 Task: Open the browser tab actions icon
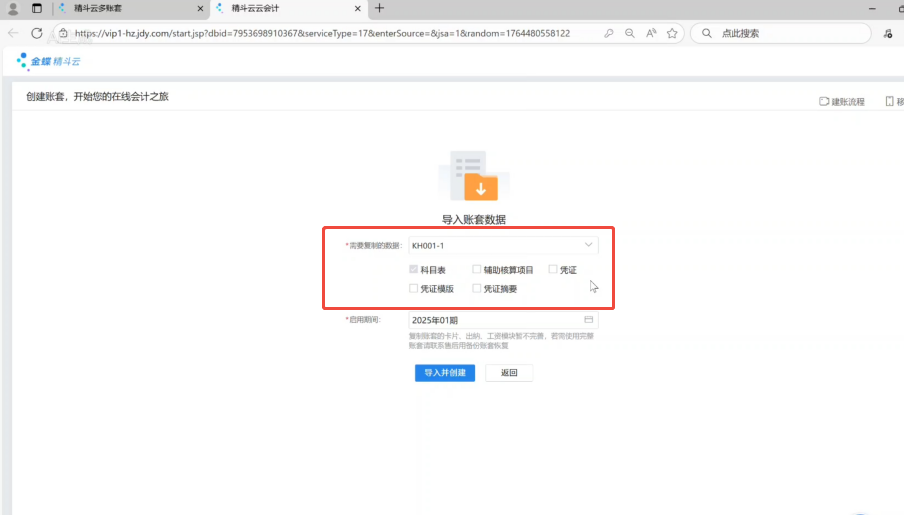click(37, 8)
